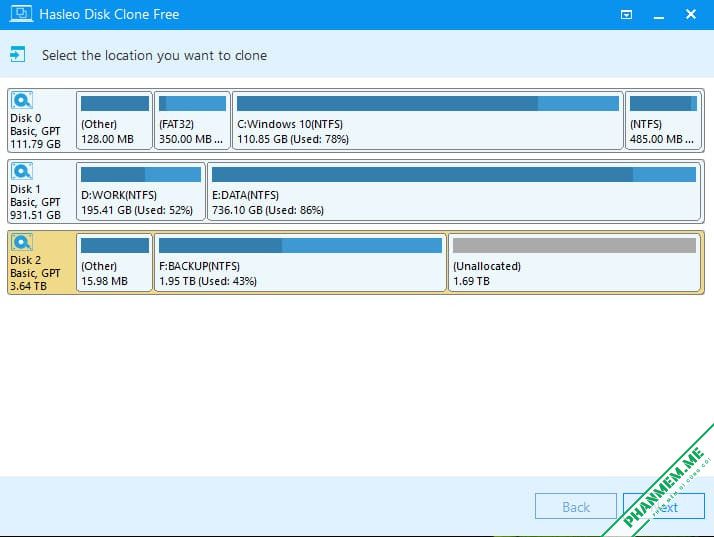
Task: Click the '111.79 GB' disk size text
Action: point(35,144)
